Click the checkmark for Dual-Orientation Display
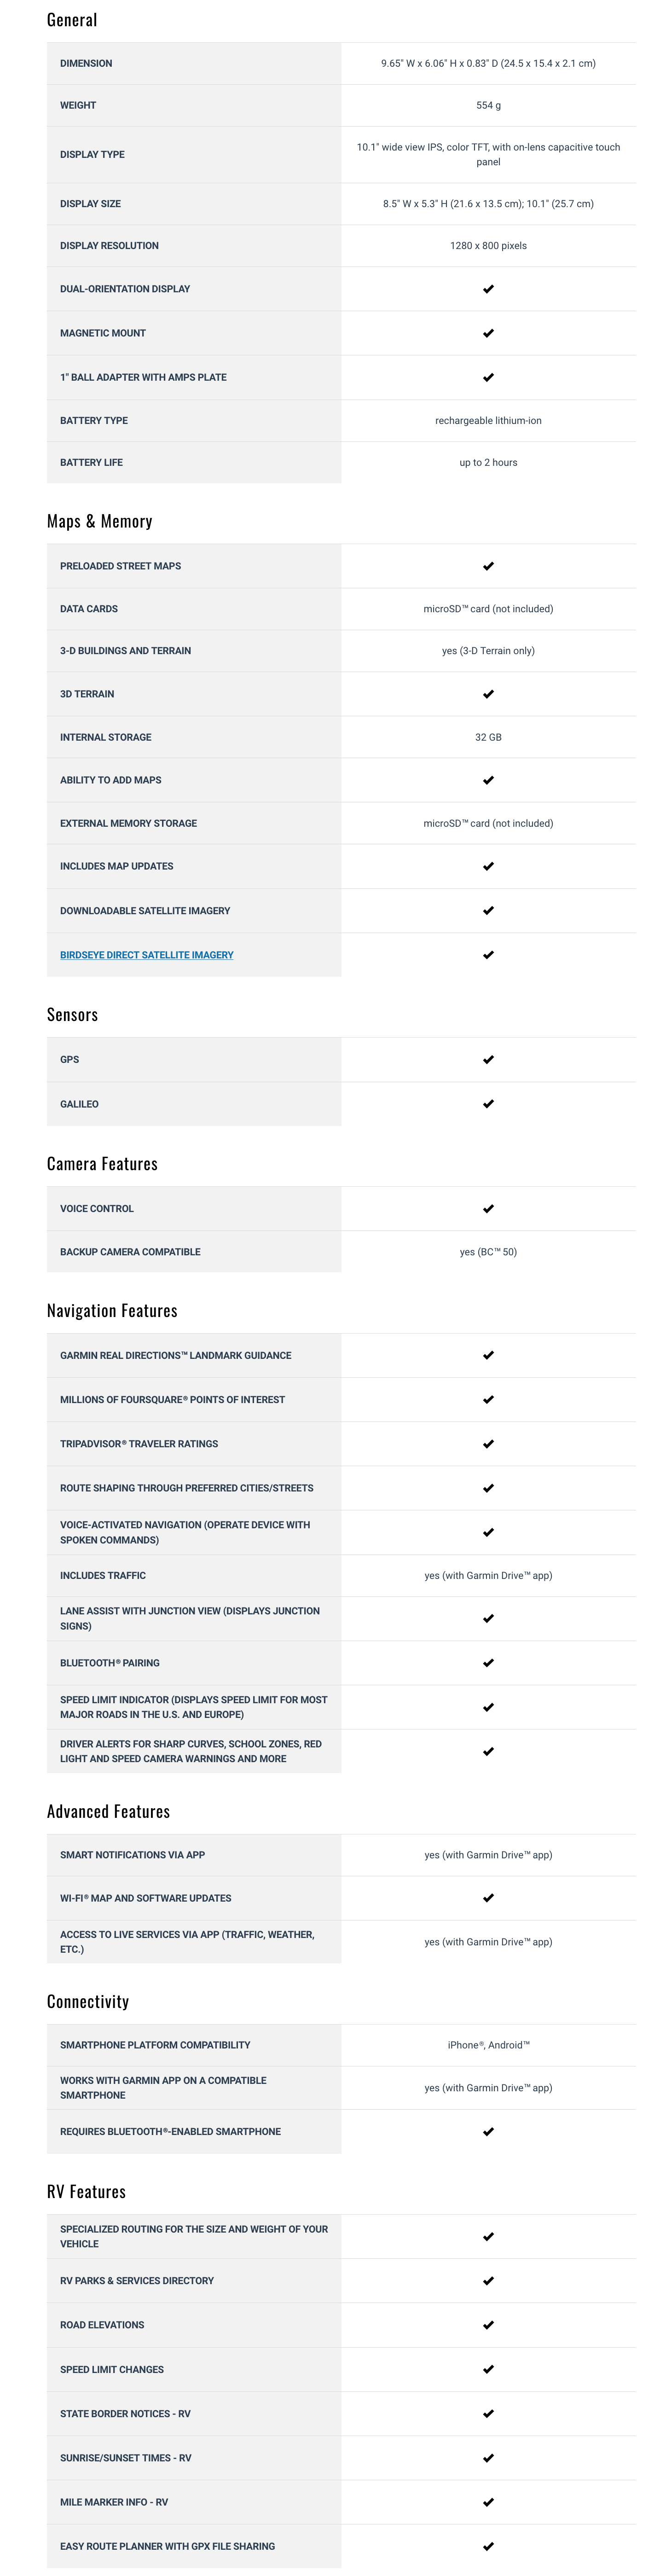This screenshot has height=2576, width=660. click(x=488, y=289)
